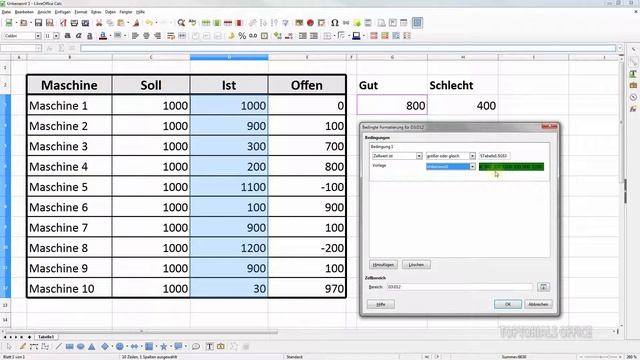Click the range shrink button next to Bereich
The image size is (640, 360).
543,287
